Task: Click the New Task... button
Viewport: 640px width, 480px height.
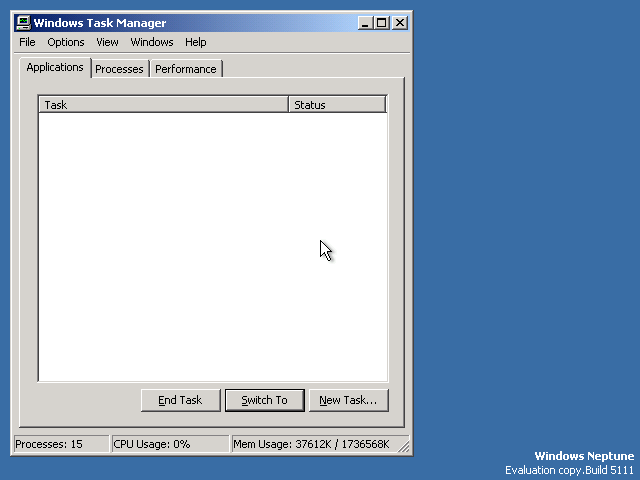Action: pyautogui.click(x=349, y=400)
